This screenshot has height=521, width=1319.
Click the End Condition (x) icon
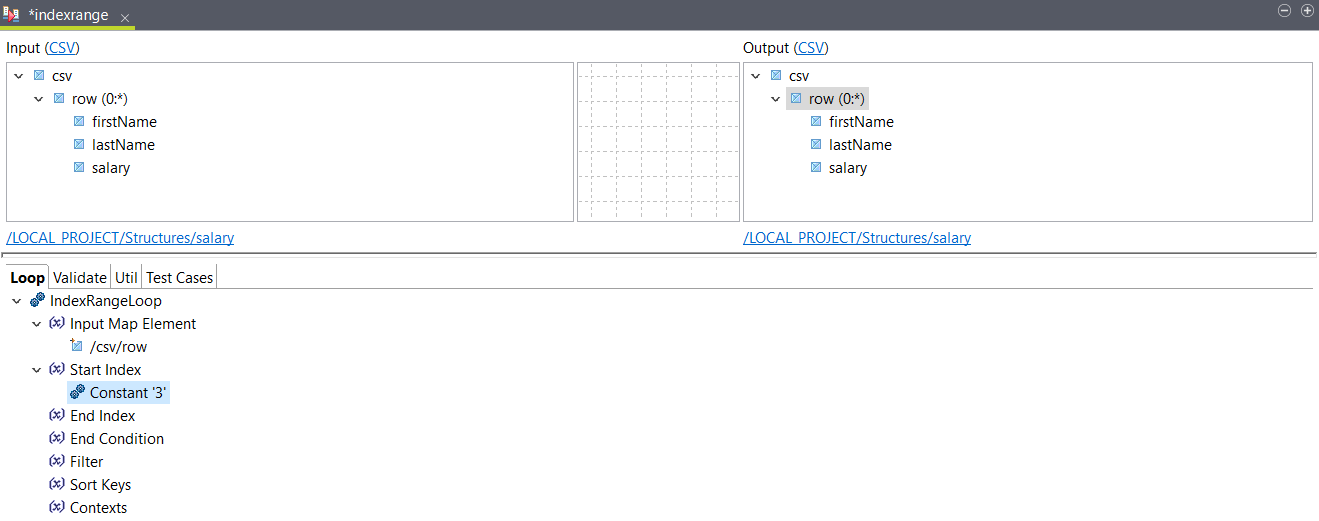click(57, 438)
